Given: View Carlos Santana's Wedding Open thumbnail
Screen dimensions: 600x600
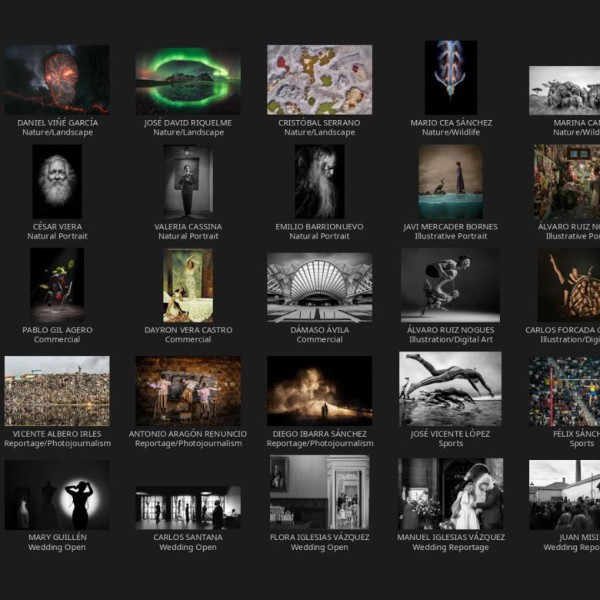Looking at the screenshot, I should pos(188,508).
